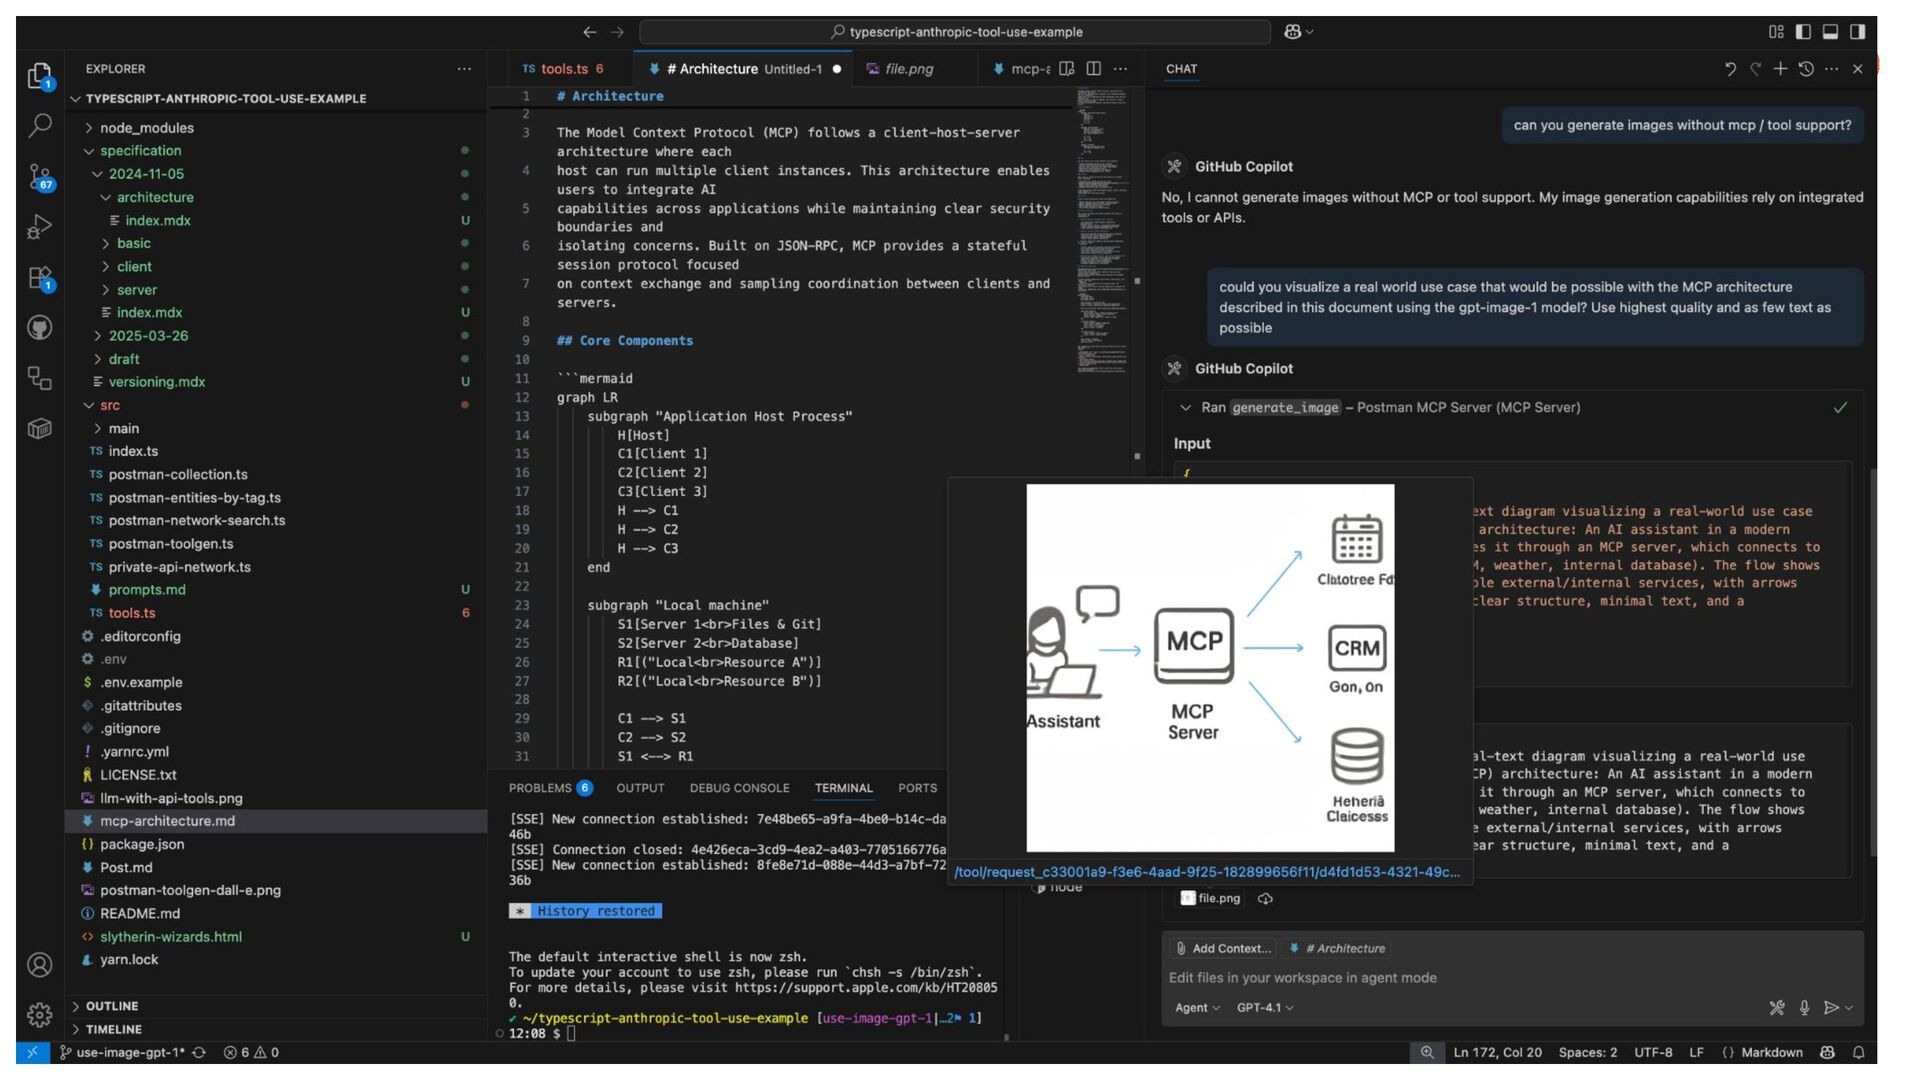1920x1080 pixels.
Task: Open the Agent mode dropdown
Action: tap(1197, 1008)
